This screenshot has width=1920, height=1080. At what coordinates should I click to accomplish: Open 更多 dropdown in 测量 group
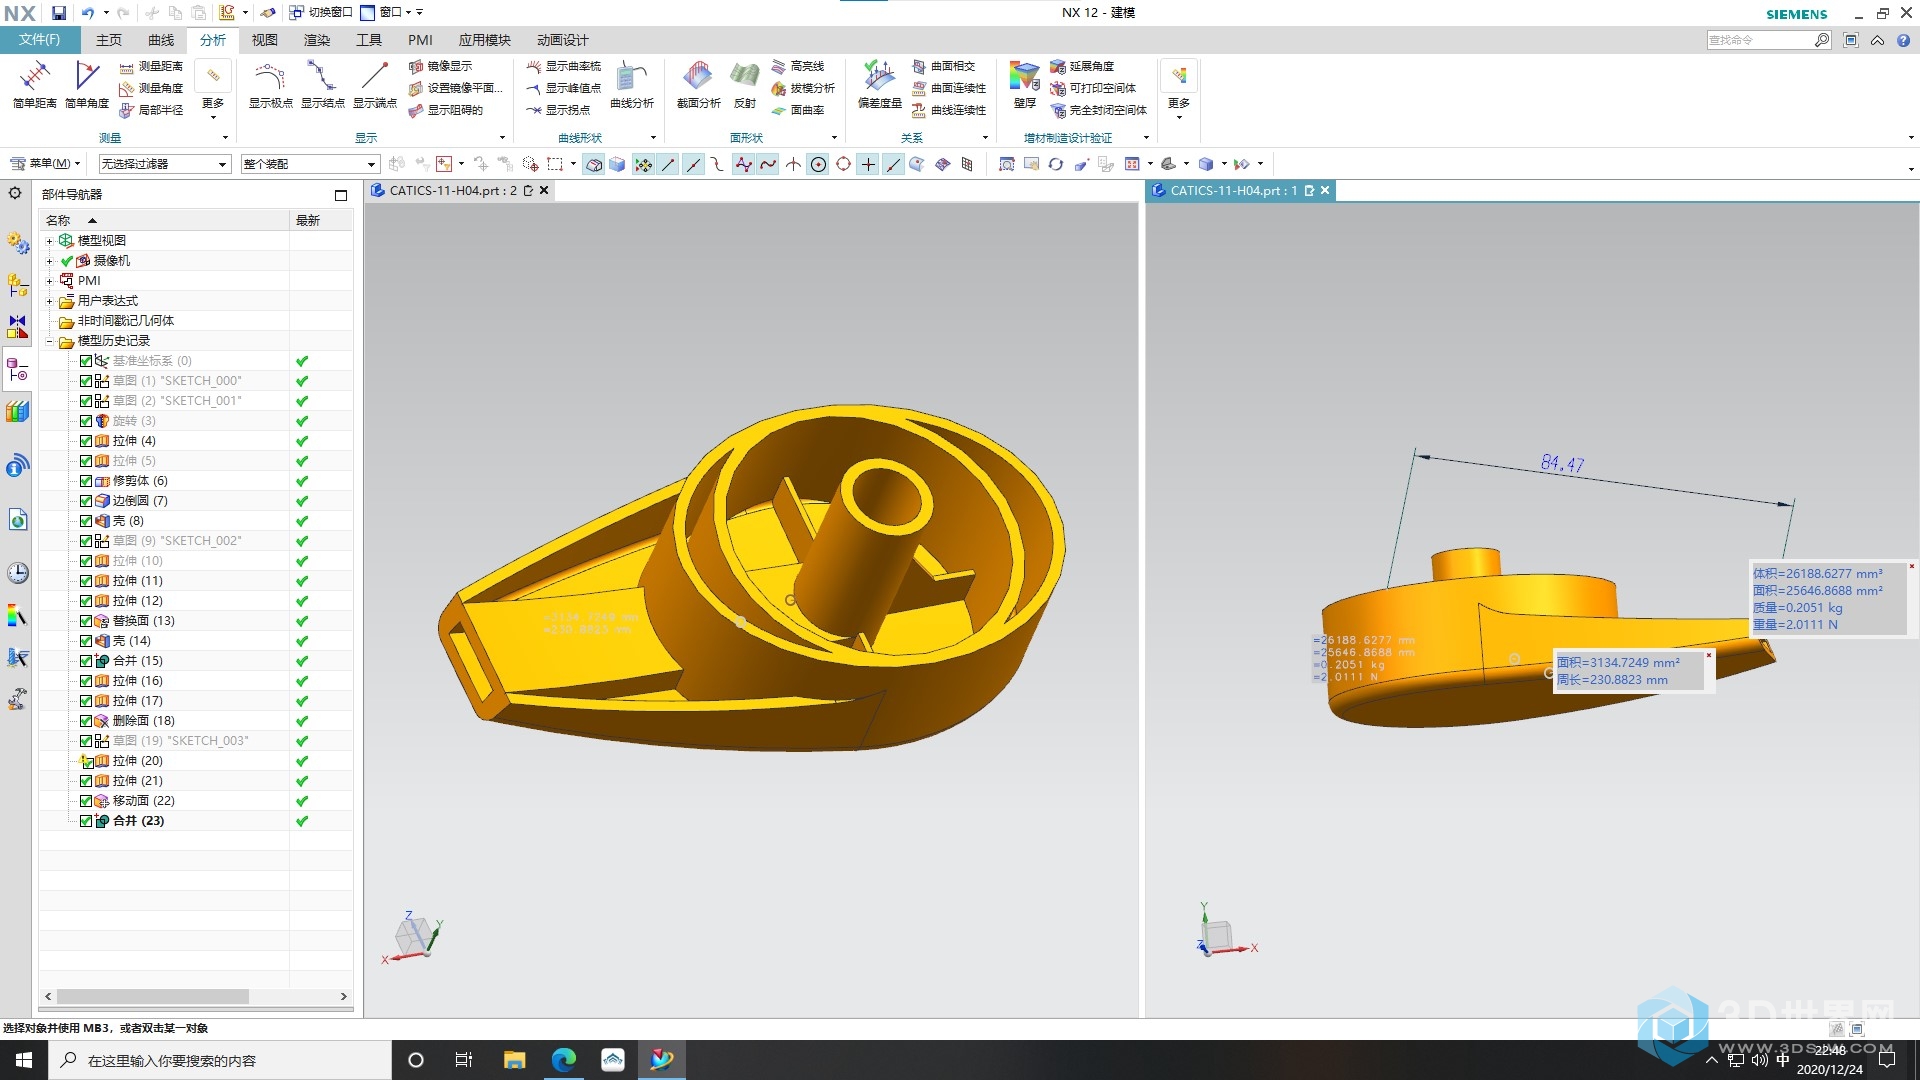[213, 90]
